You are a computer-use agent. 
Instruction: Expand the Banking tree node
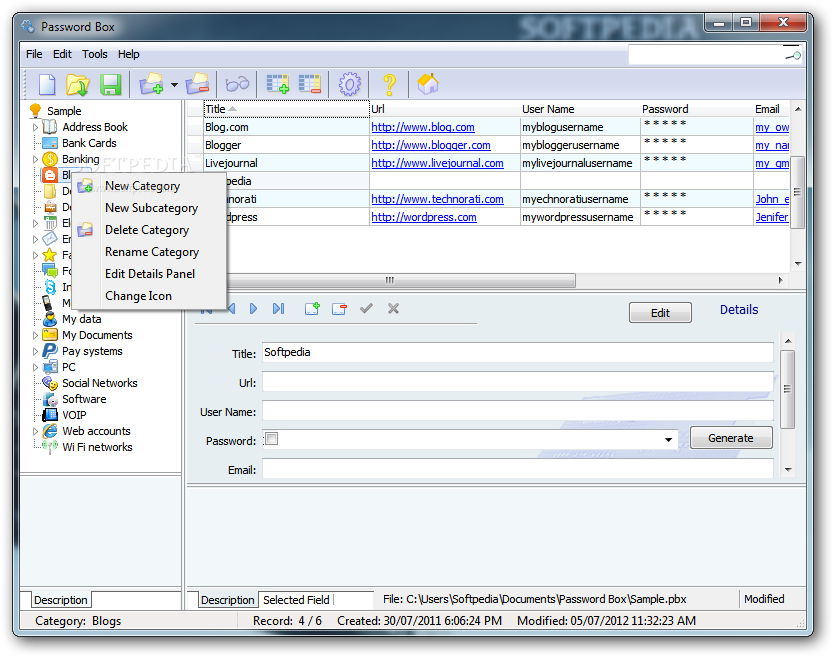[x=35, y=160]
